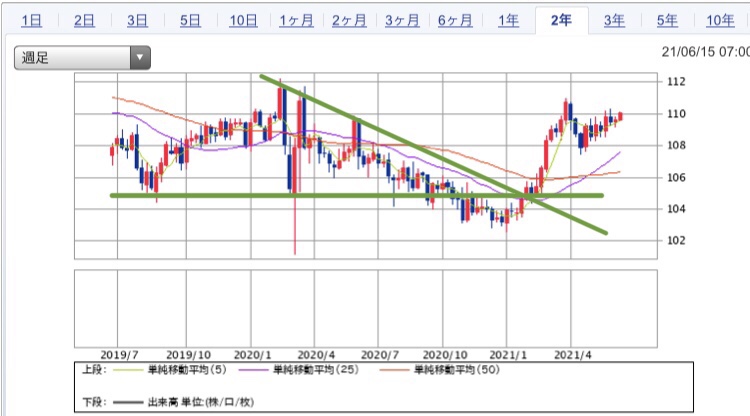Click the 下段 legend row label

[x=94, y=402]
